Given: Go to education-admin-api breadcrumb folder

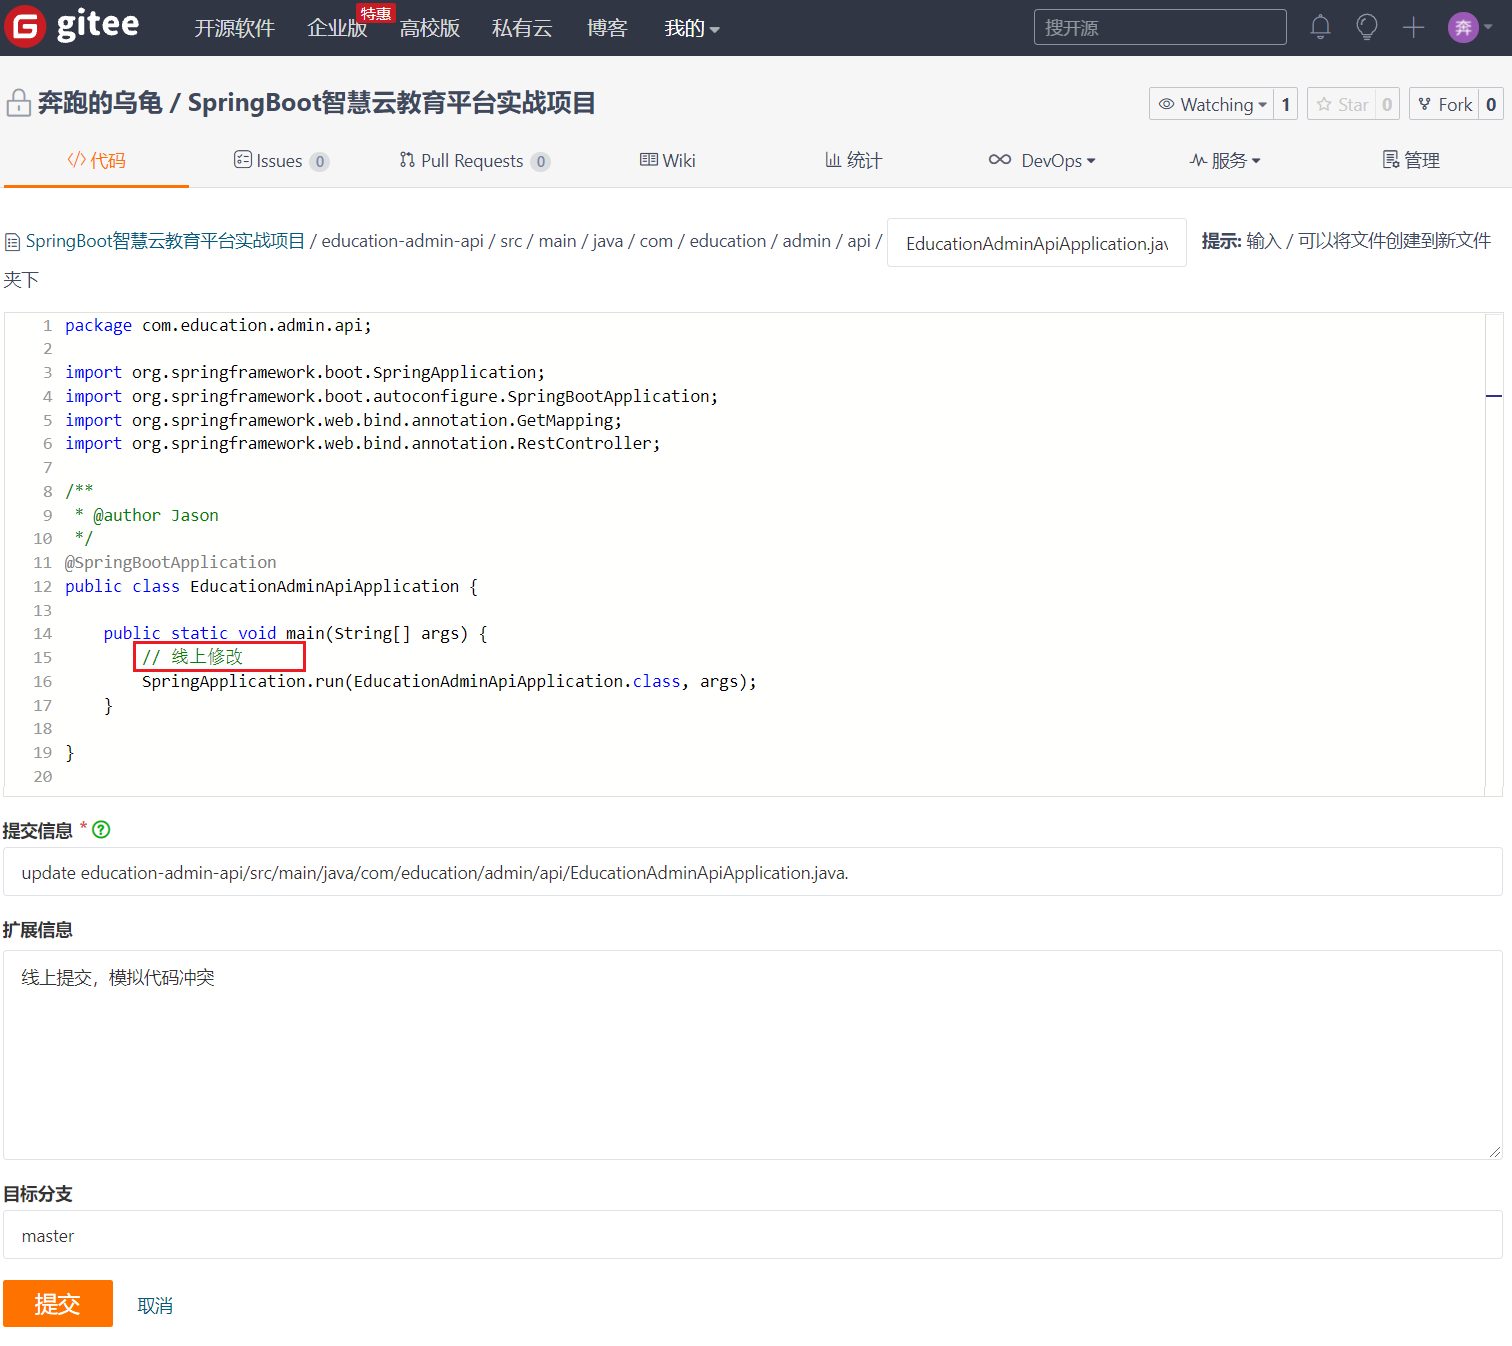Looking at the screenshot, I should 402,241.
